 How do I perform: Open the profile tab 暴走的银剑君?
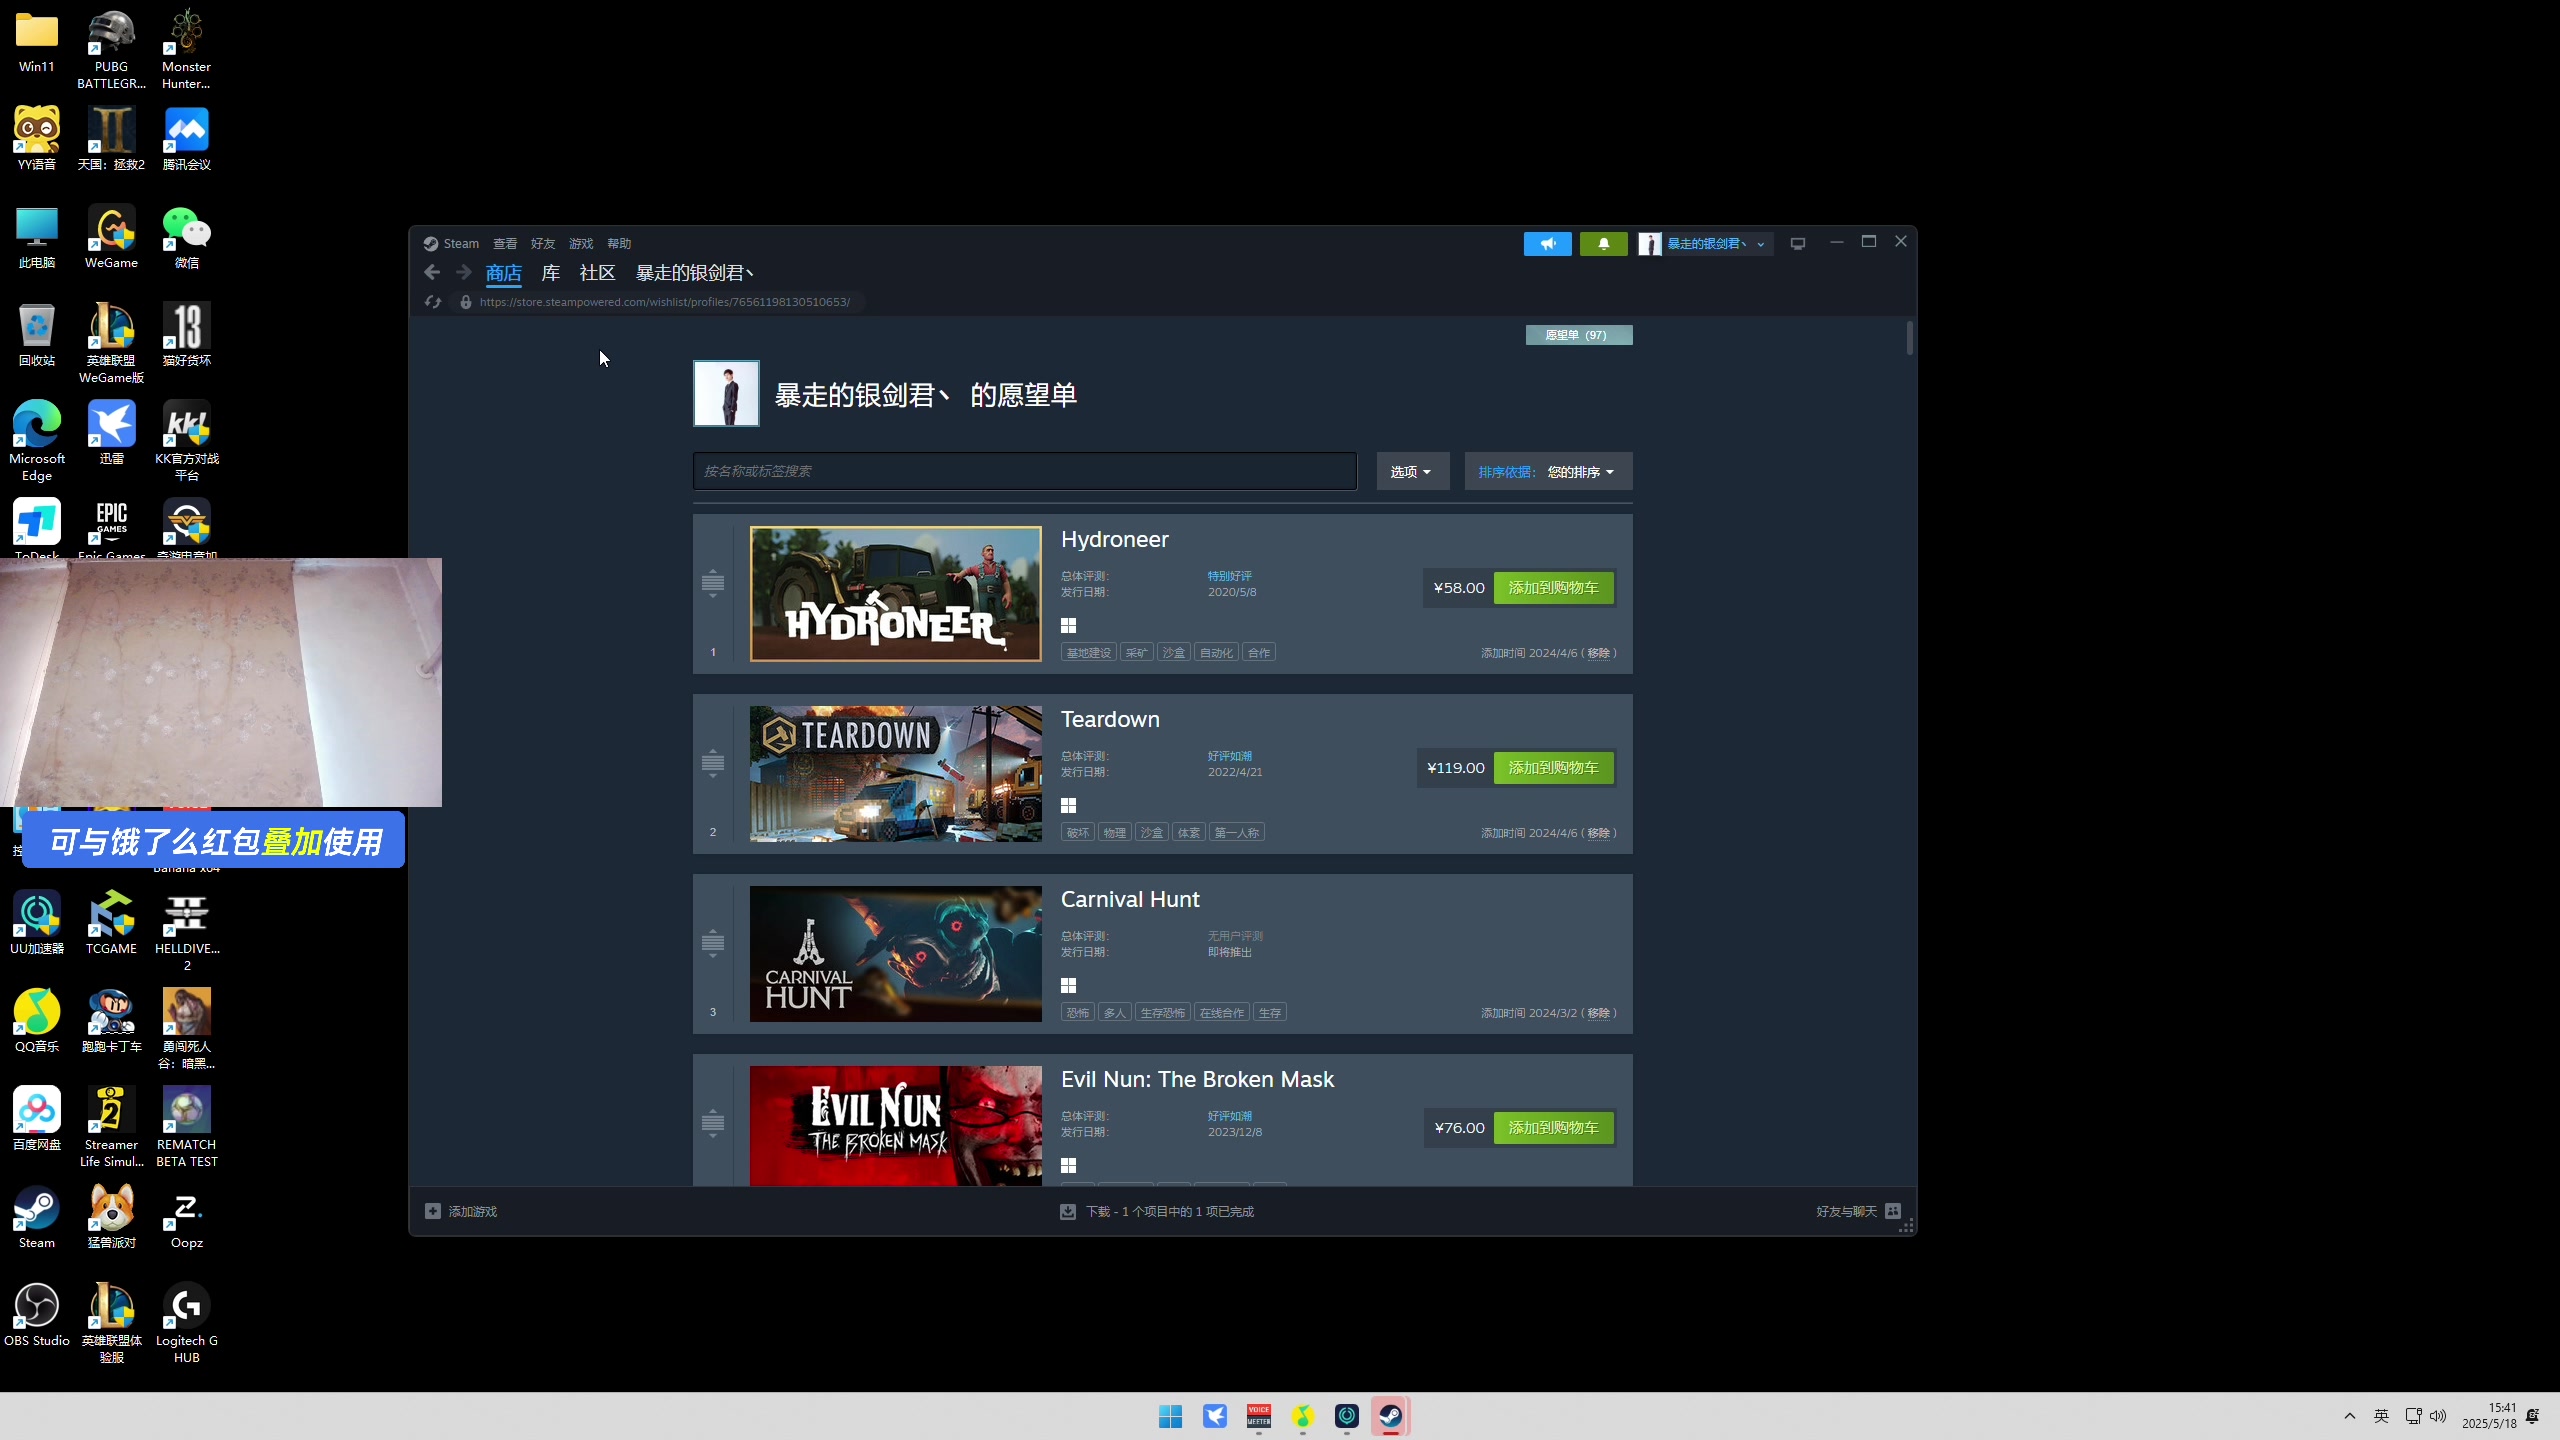click(x=695, y=273)
